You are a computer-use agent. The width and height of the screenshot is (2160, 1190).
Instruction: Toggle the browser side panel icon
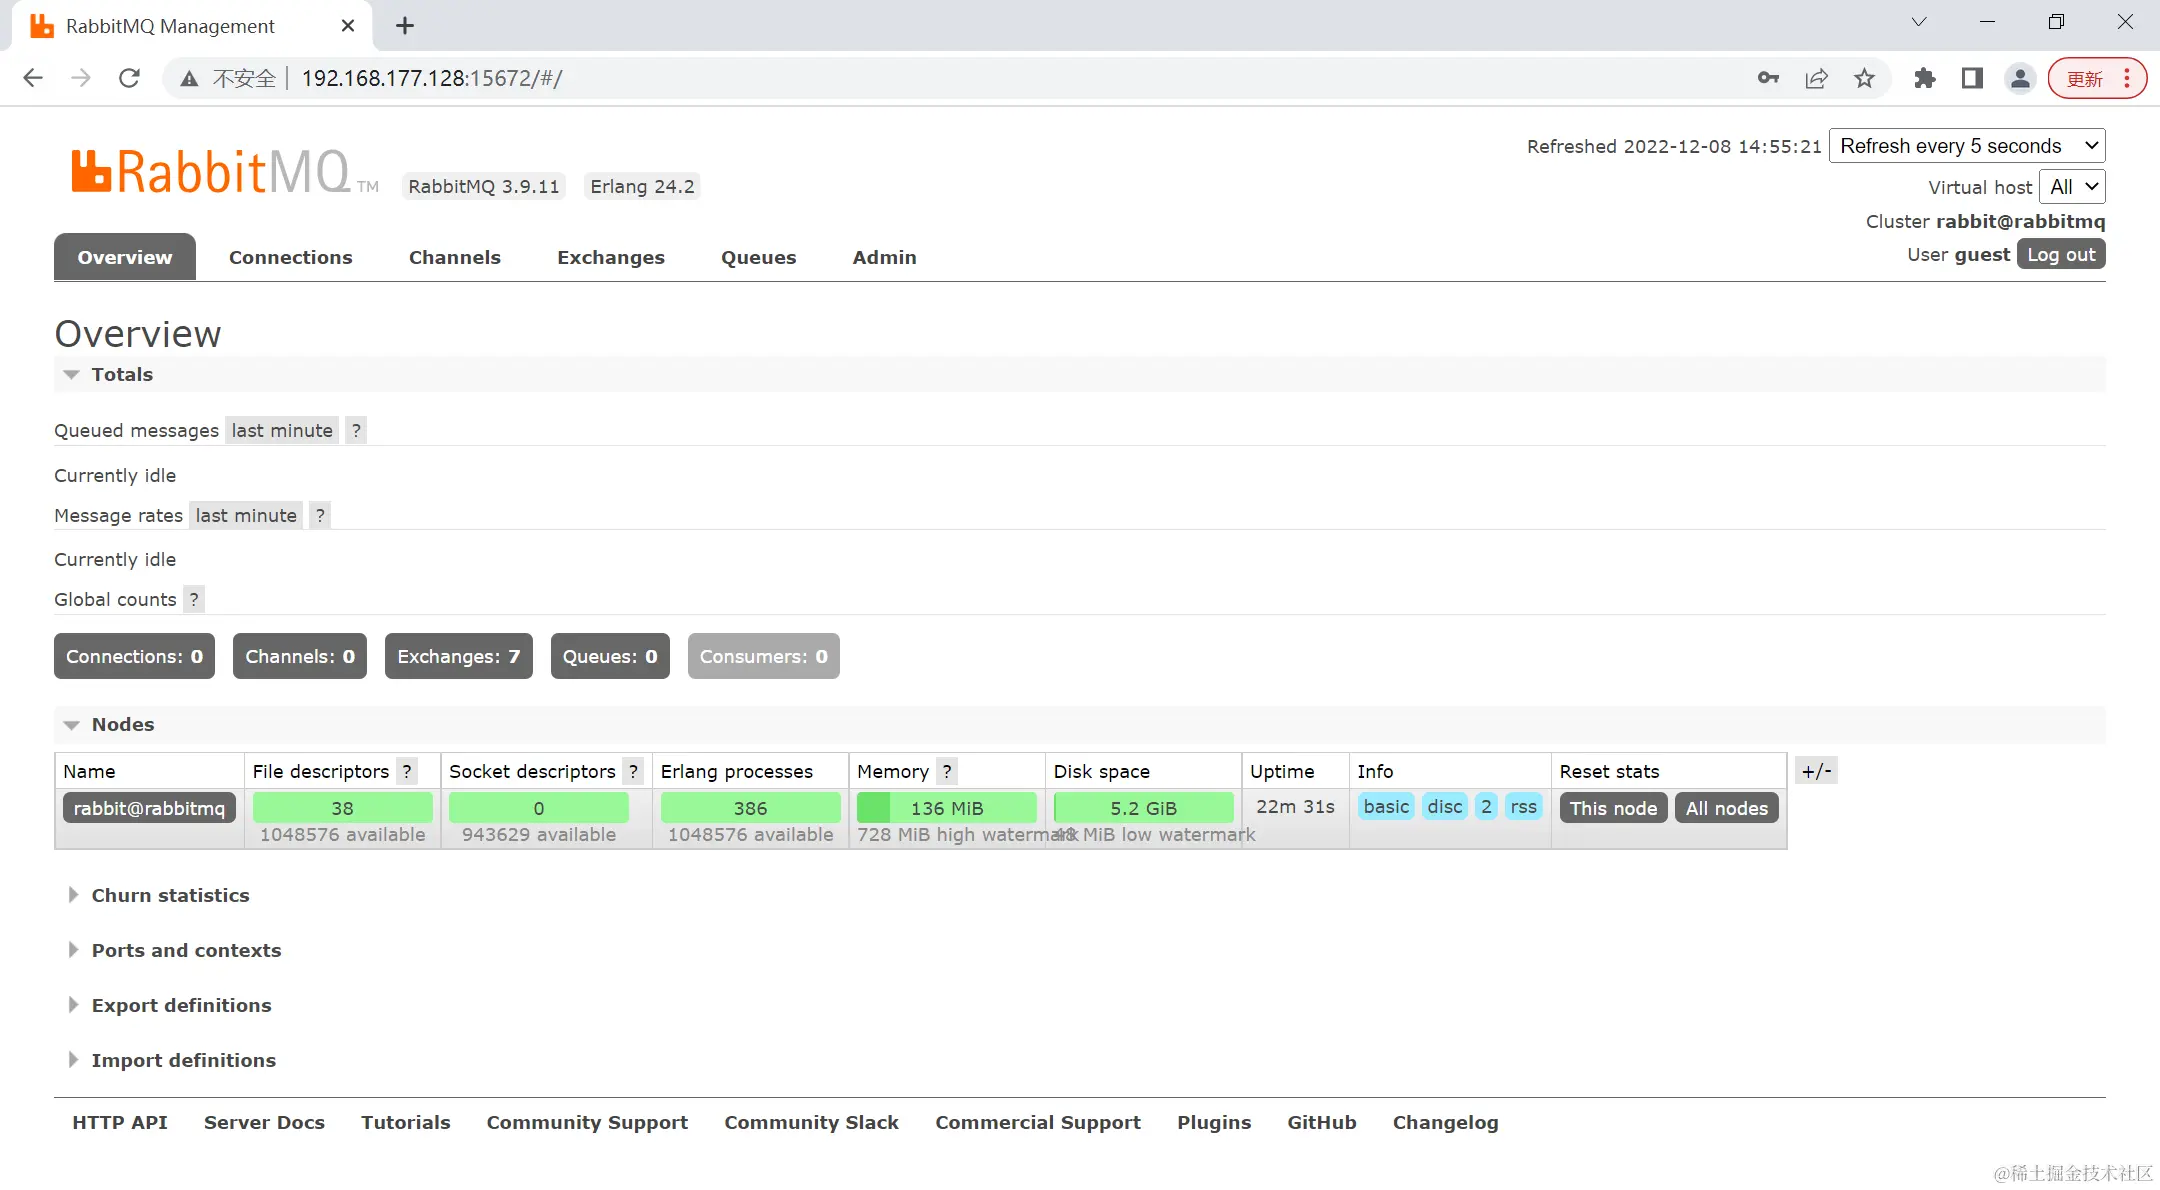[1972, 78]
